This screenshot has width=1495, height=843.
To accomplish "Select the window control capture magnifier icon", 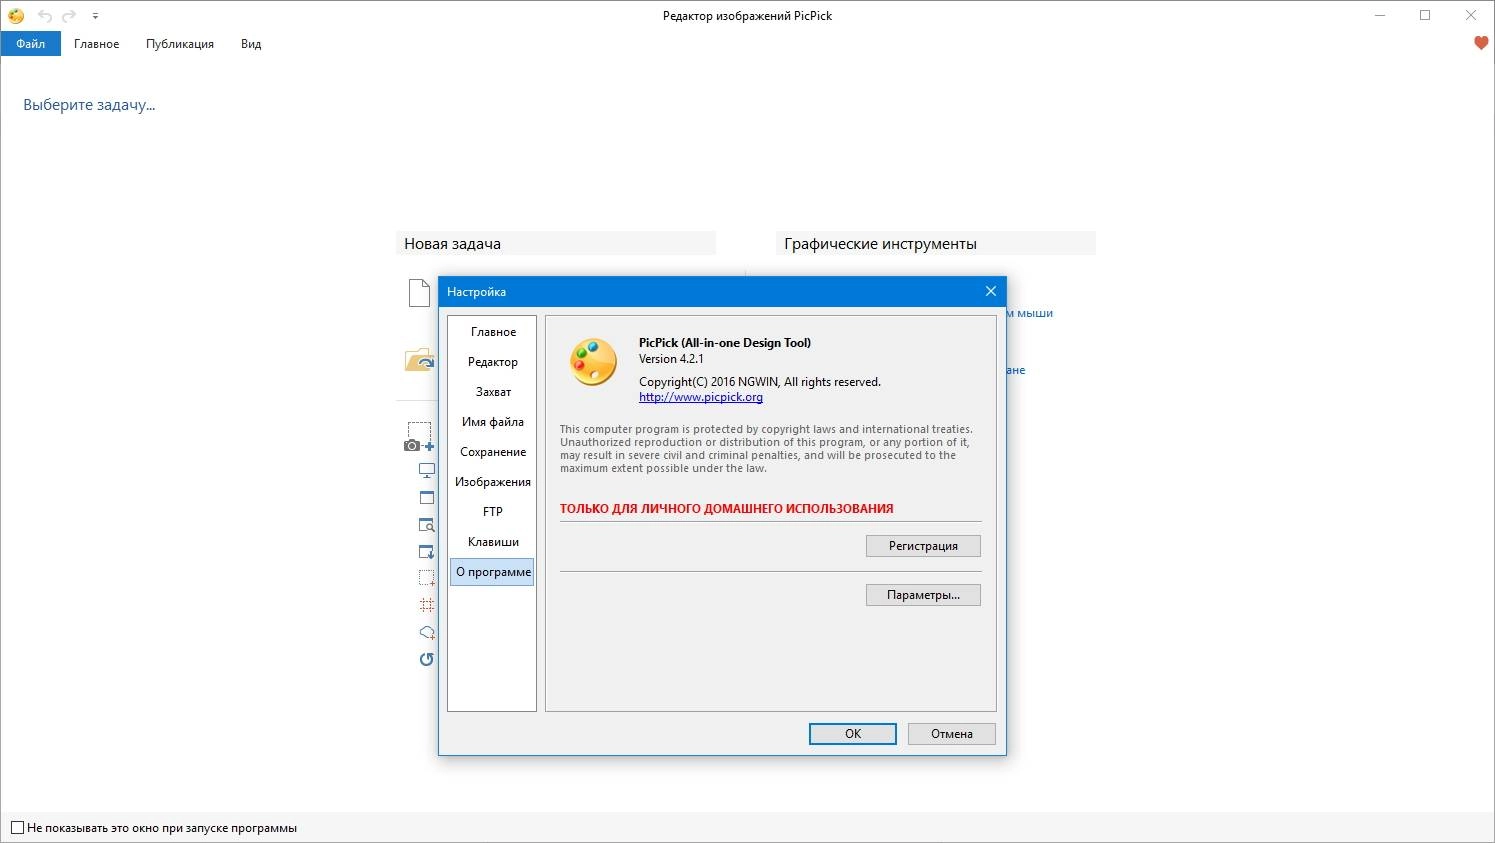I will click(x=427, y=525).
